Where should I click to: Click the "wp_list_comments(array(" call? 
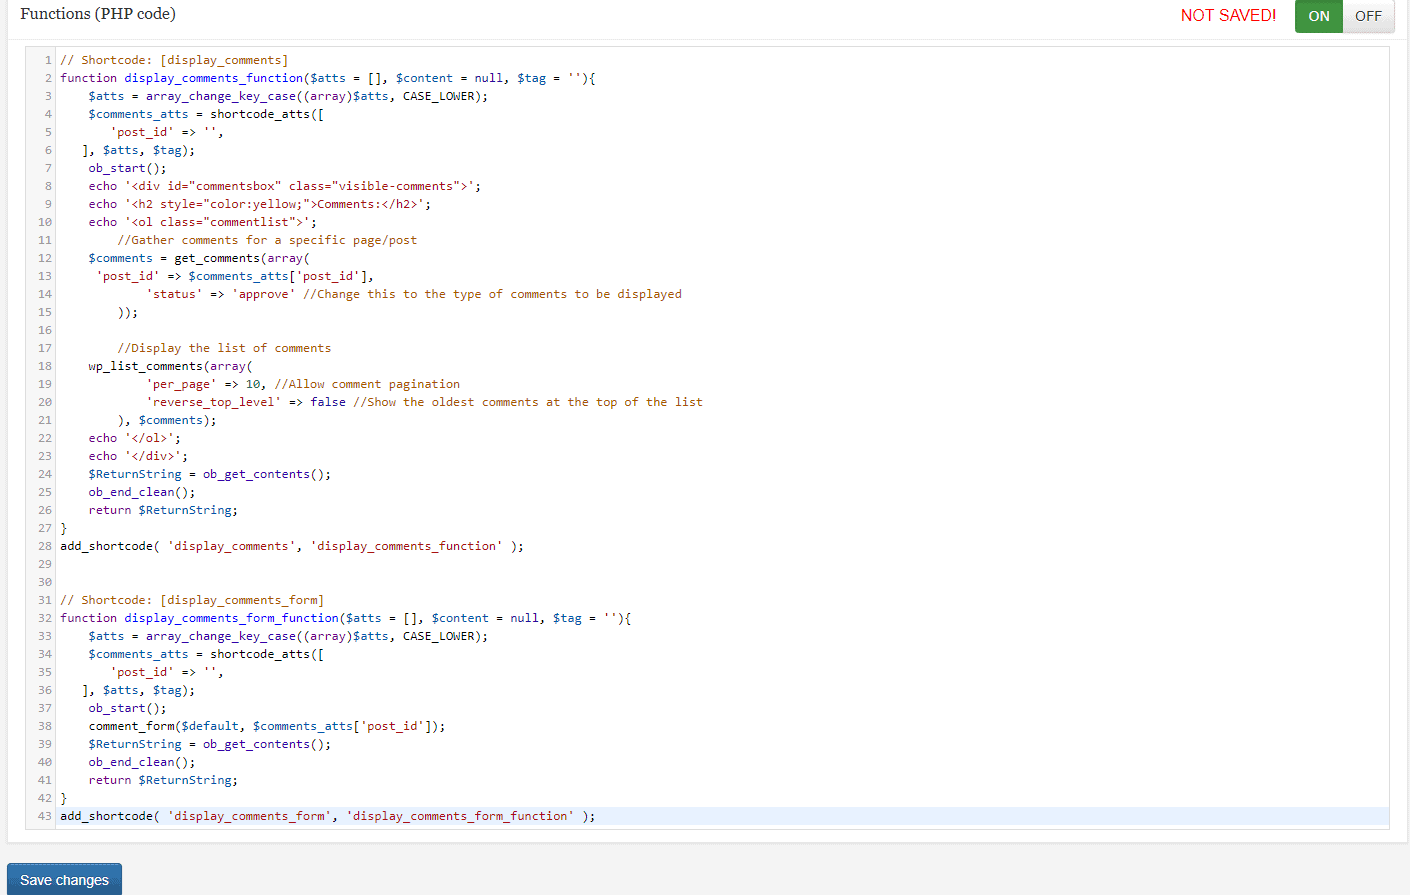[x=170, y=366]
